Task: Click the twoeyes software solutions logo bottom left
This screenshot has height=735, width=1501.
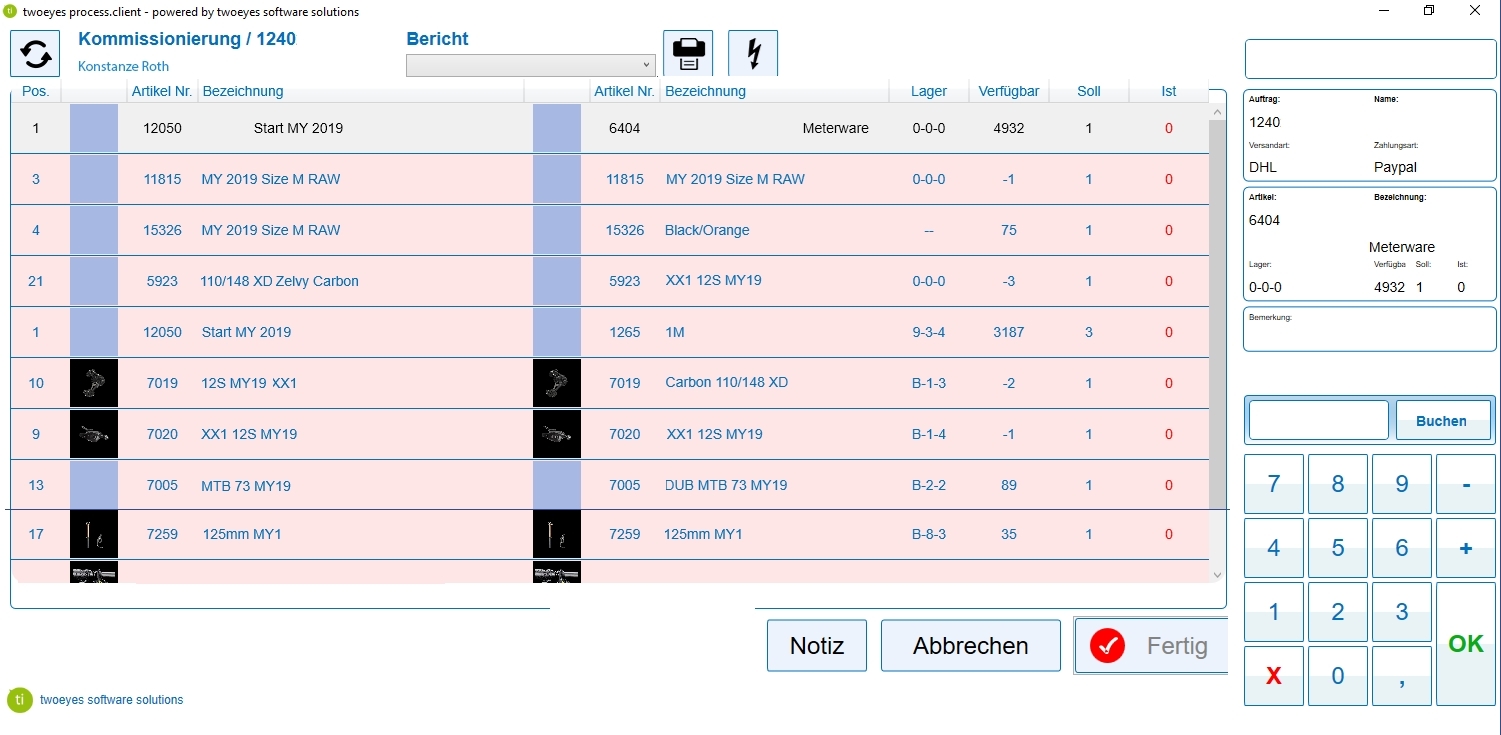Action: 20,700
